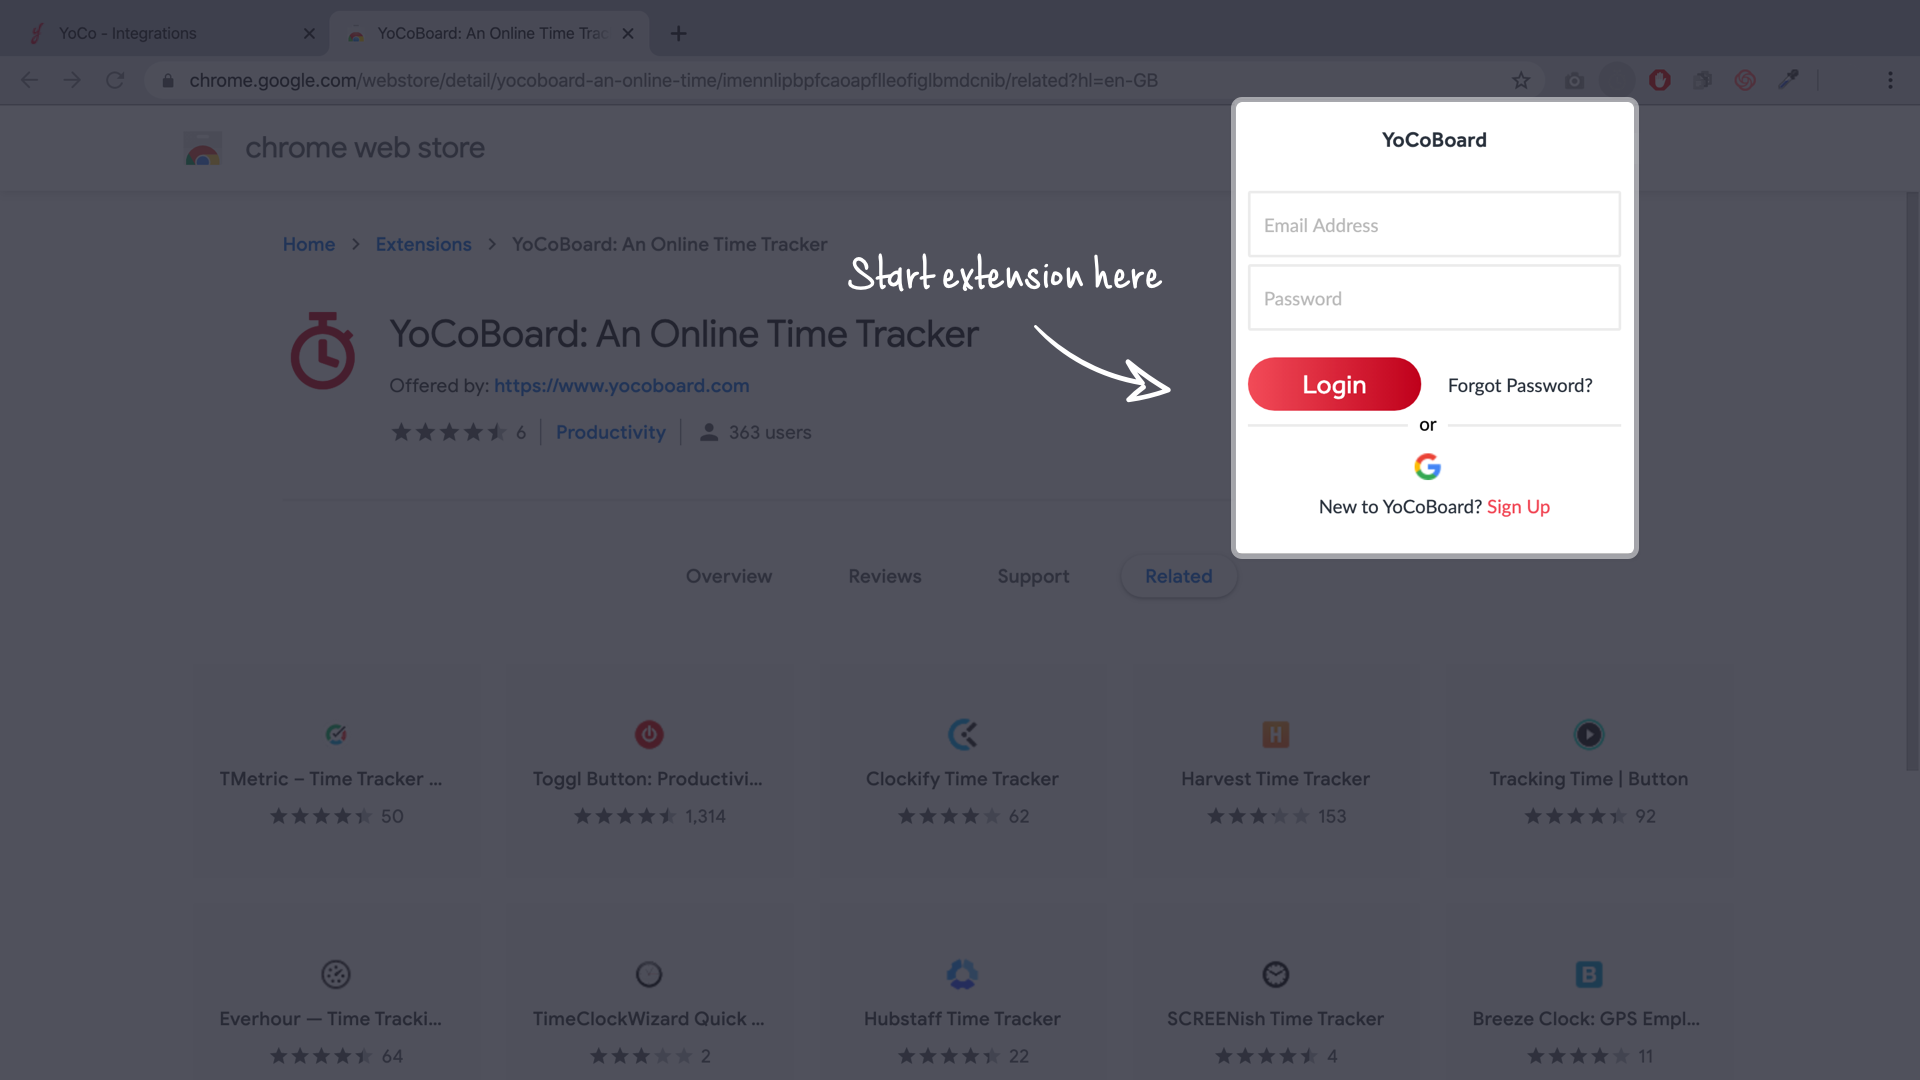Click the Hubstaff Time Tracker icon
This screenshot has width=1920, height=1080.
click(963, 973)
